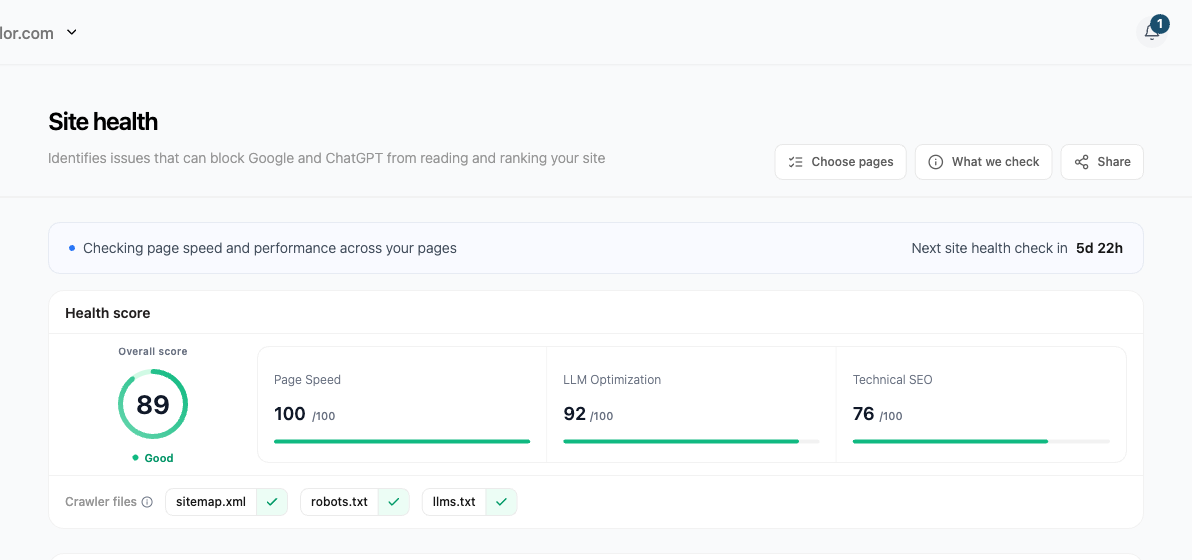Image resolution: width=1192 pixels, height=560 pixels.
Task: Click the Share button
Action: point(1102,162)
